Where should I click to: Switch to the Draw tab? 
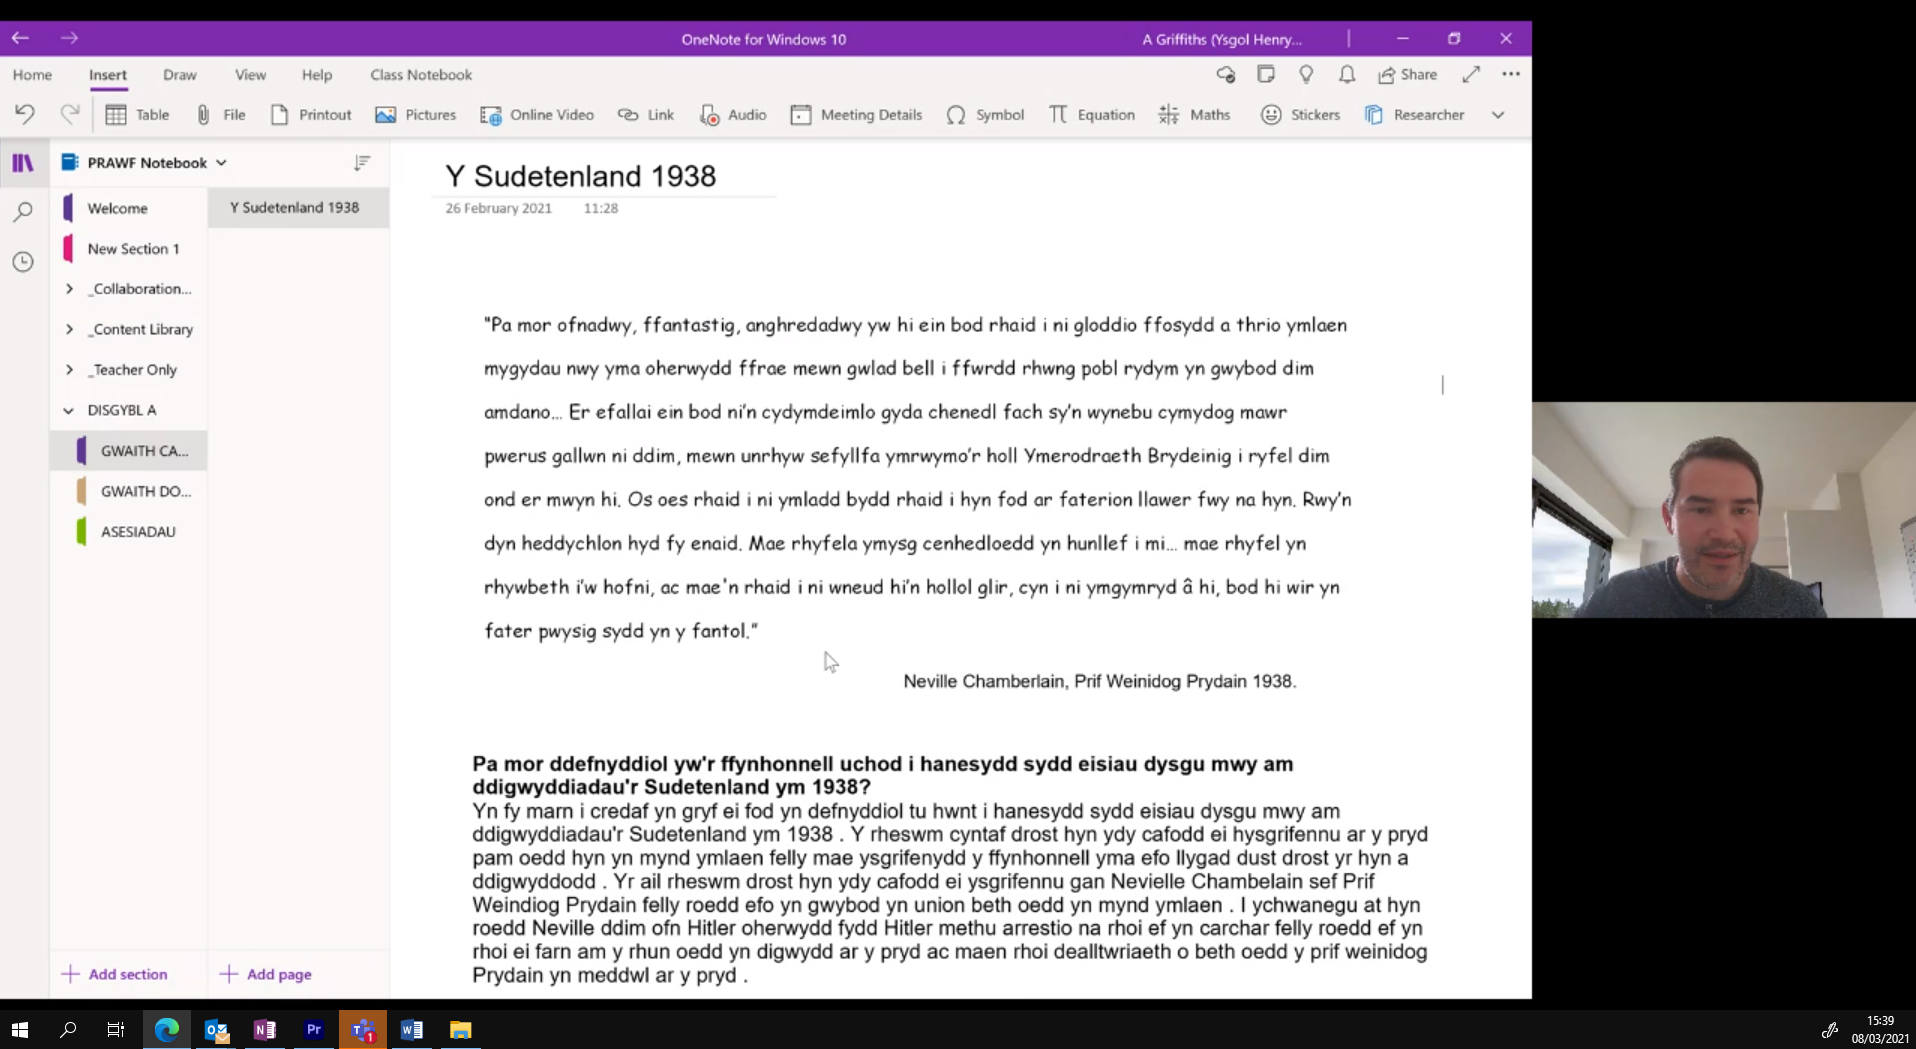(x=180, y=75)
